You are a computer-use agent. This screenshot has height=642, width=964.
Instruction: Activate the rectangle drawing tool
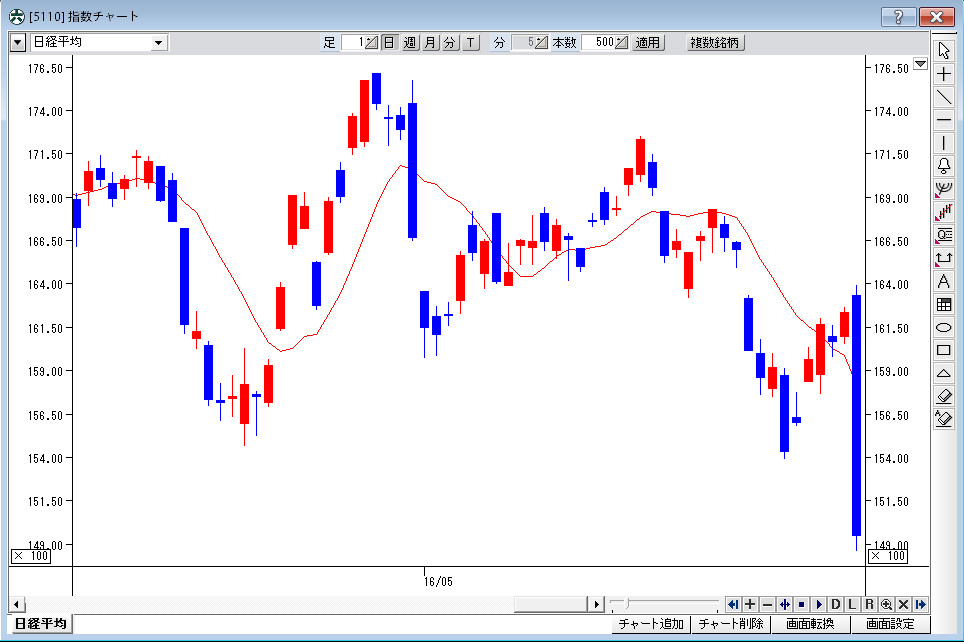click(x=944, y=350)
